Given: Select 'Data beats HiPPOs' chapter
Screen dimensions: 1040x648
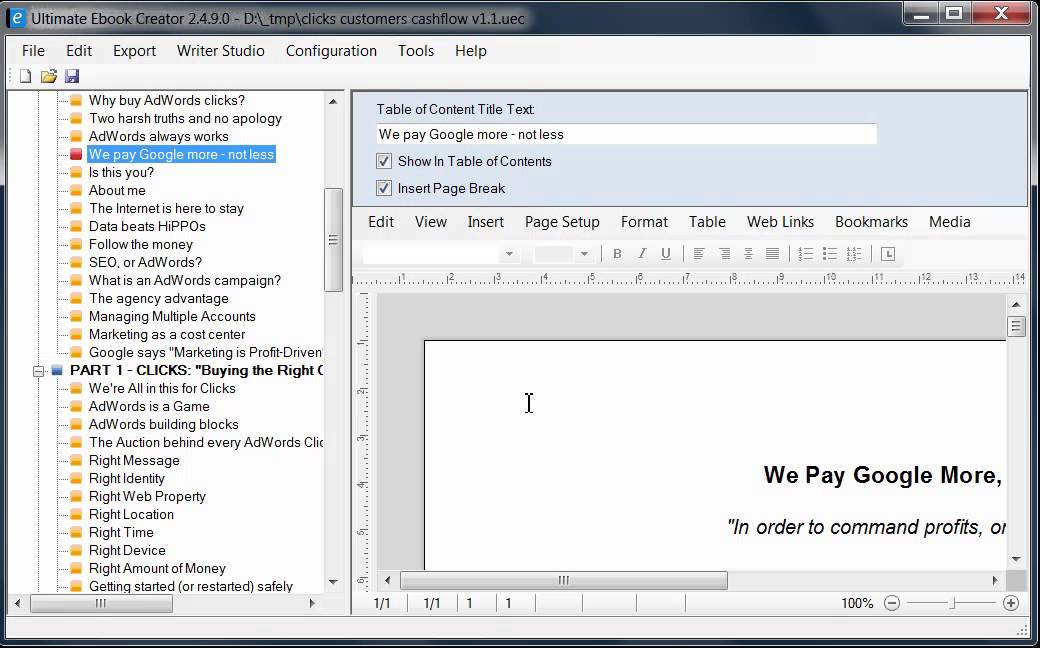Looking at the screenshot, I should [147, 226].
